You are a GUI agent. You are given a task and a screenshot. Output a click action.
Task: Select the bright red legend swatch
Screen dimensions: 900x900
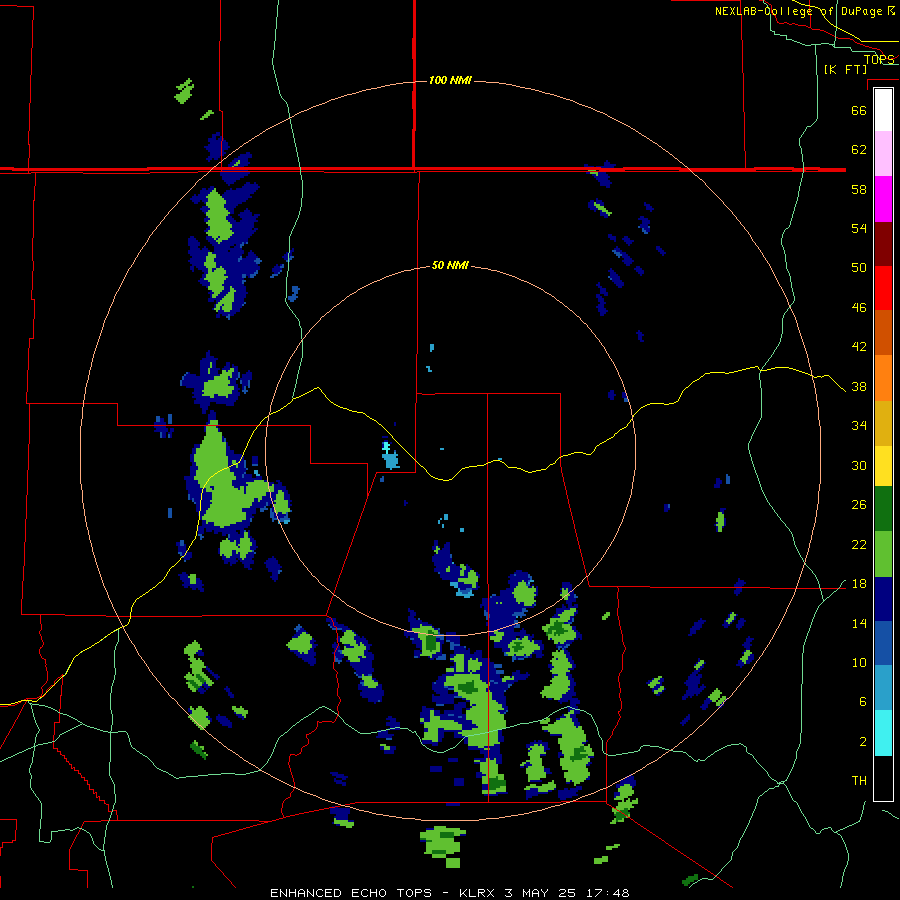tap(883, 288)
